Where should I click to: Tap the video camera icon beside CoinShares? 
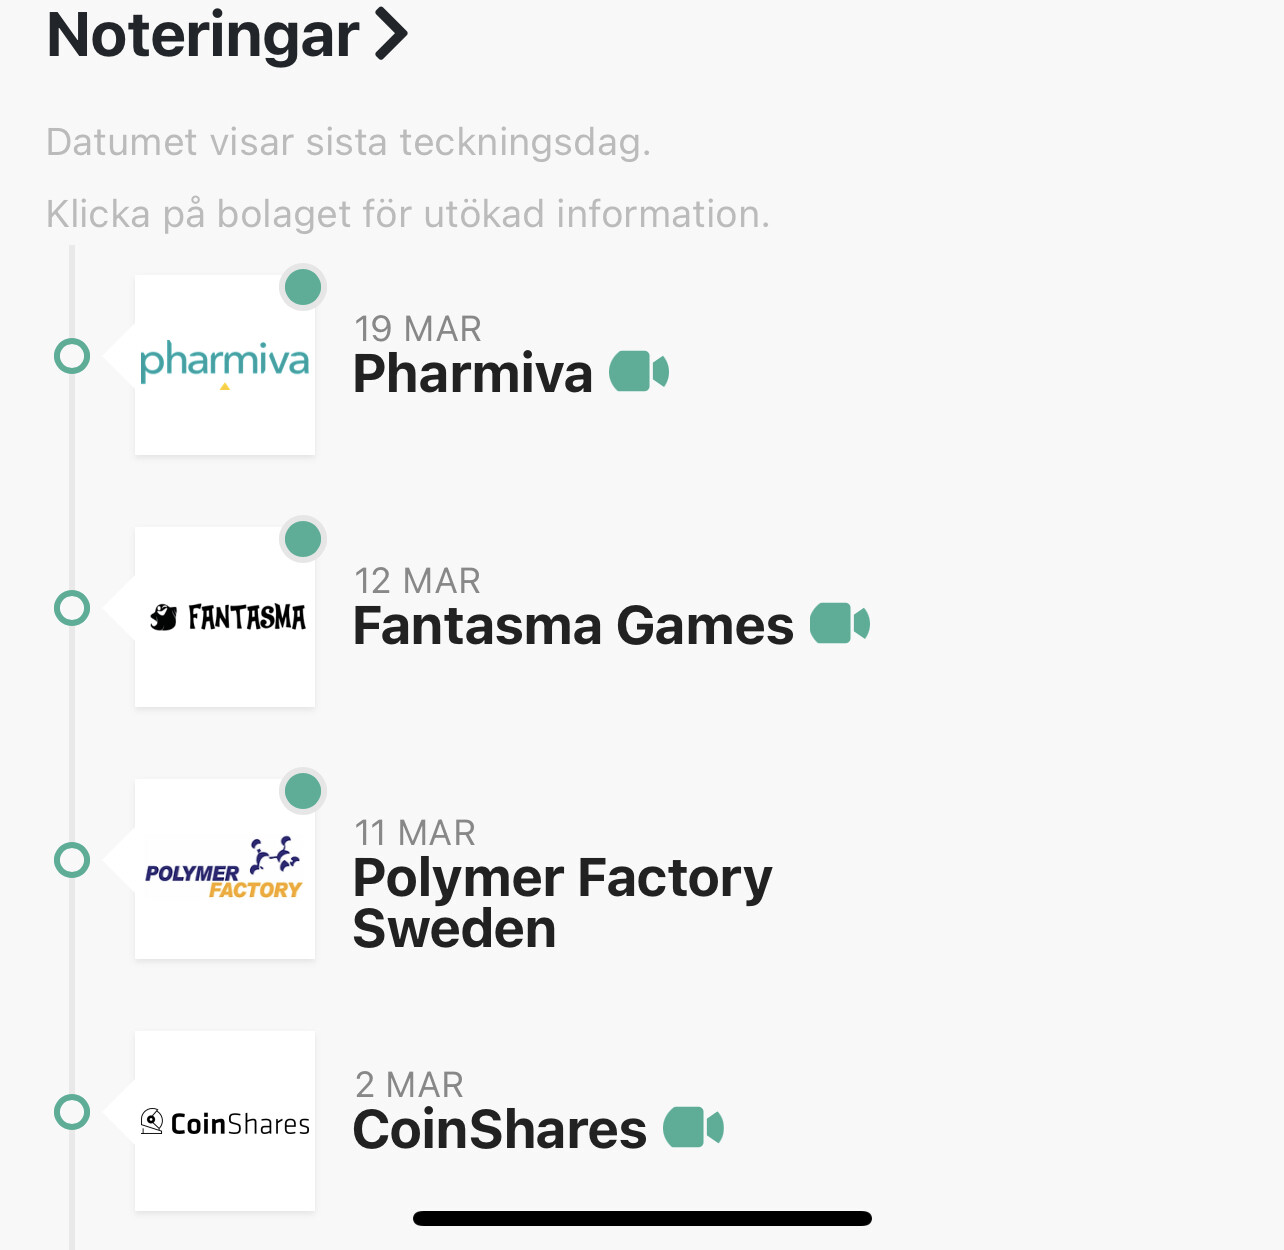[x=692, y=1128]
